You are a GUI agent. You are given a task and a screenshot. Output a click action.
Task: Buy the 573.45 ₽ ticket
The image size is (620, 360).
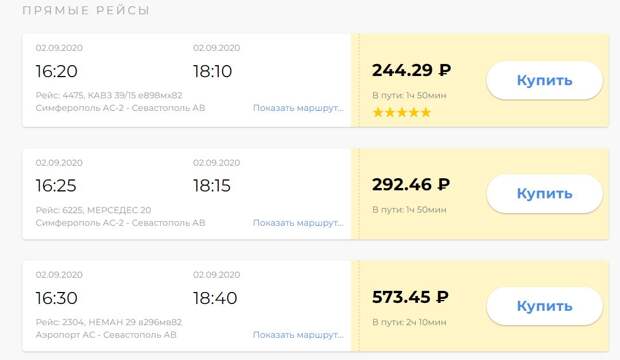[544, 306]
